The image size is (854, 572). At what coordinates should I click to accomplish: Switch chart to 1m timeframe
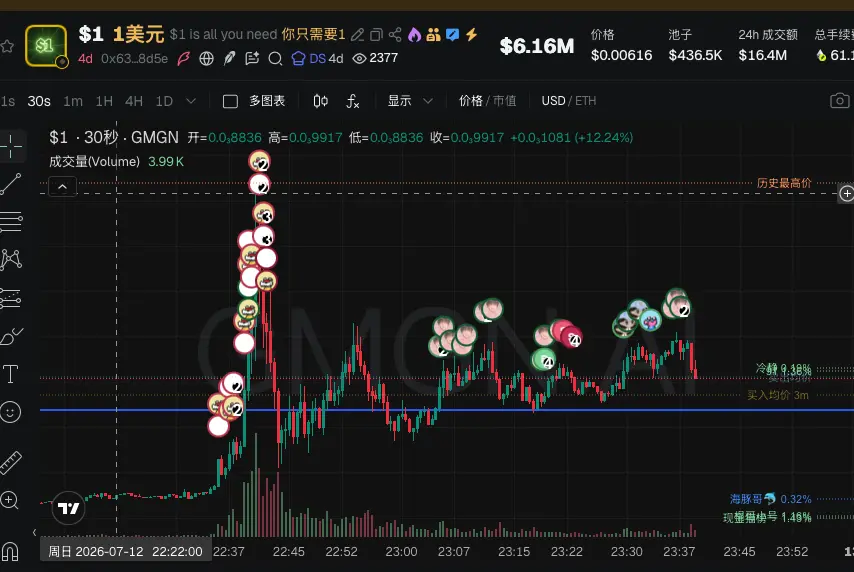[x=73, y=101]
